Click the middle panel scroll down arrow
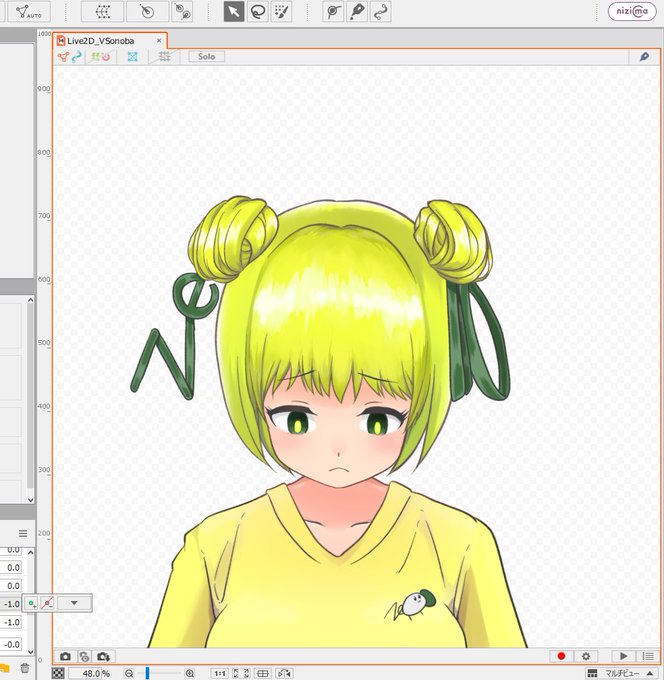664x680 pixels. (x=30, y=500)
